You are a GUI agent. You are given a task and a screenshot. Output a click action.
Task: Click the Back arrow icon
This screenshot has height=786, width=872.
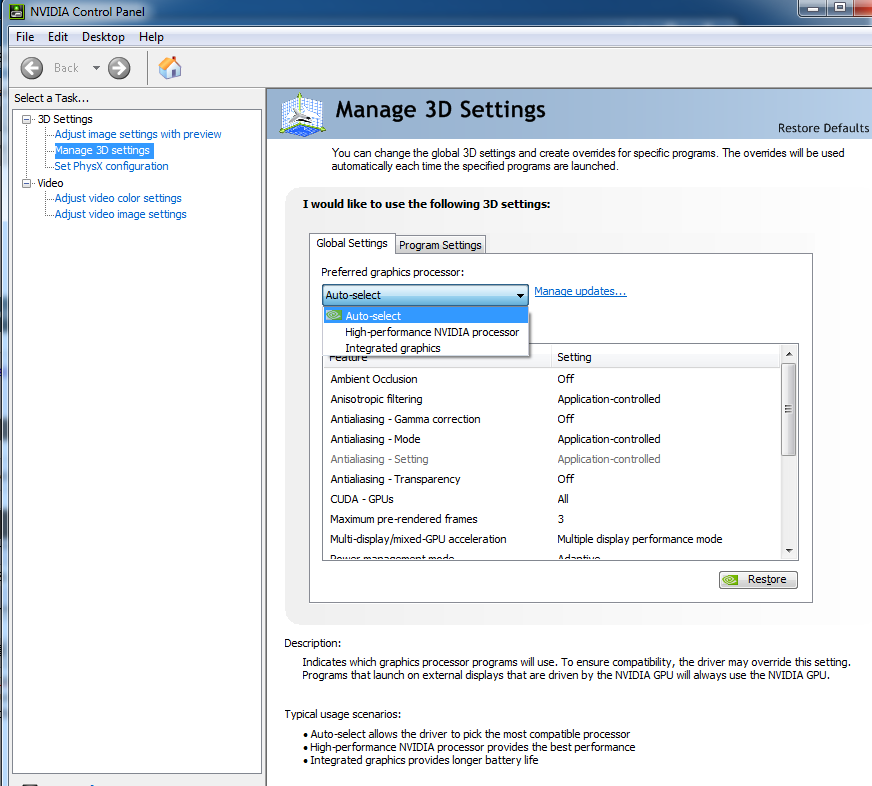pyautogui.click(x=32, y=68)
